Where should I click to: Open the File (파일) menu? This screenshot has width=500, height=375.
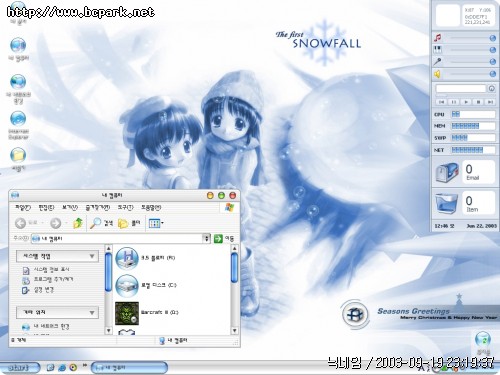[x=23, y=208]
